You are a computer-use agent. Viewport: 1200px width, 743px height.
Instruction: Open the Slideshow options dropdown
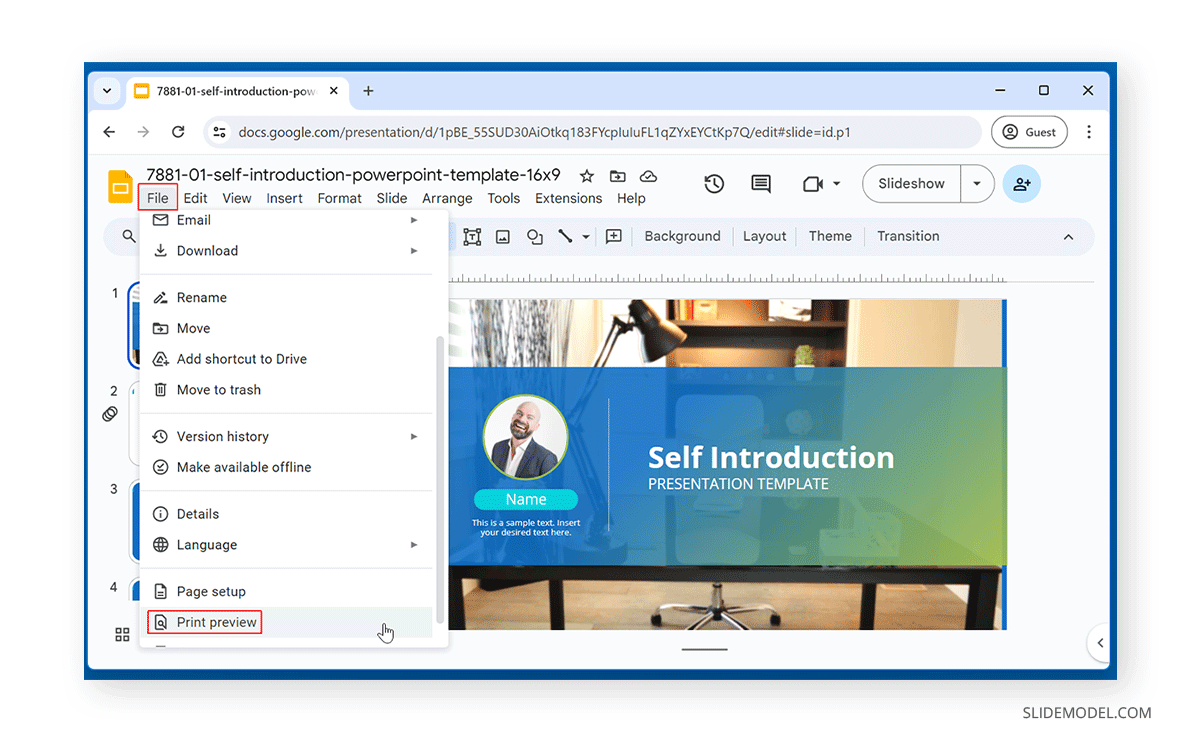(x=976, y=184)
